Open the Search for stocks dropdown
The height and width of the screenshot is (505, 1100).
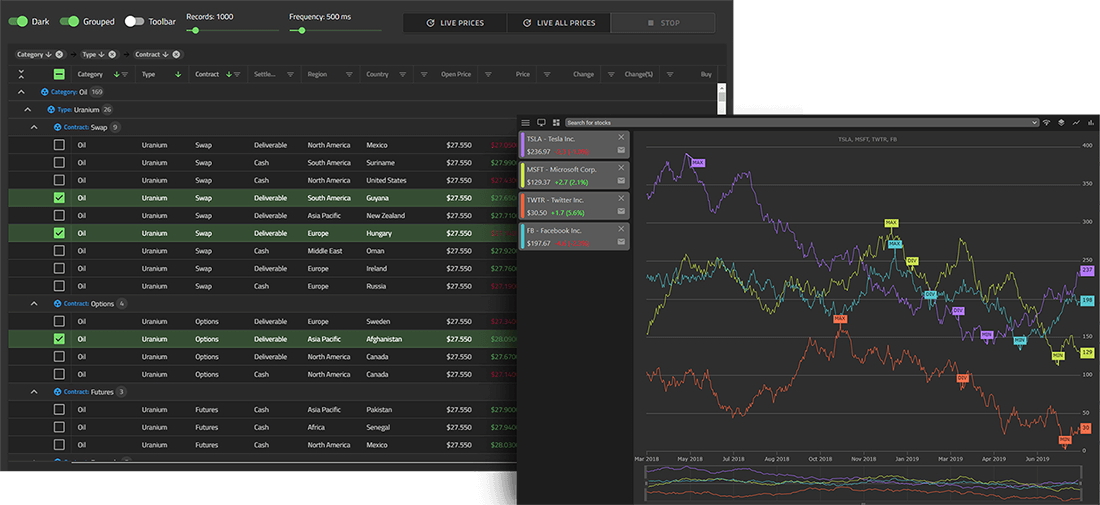click(x=1034, y=122)
